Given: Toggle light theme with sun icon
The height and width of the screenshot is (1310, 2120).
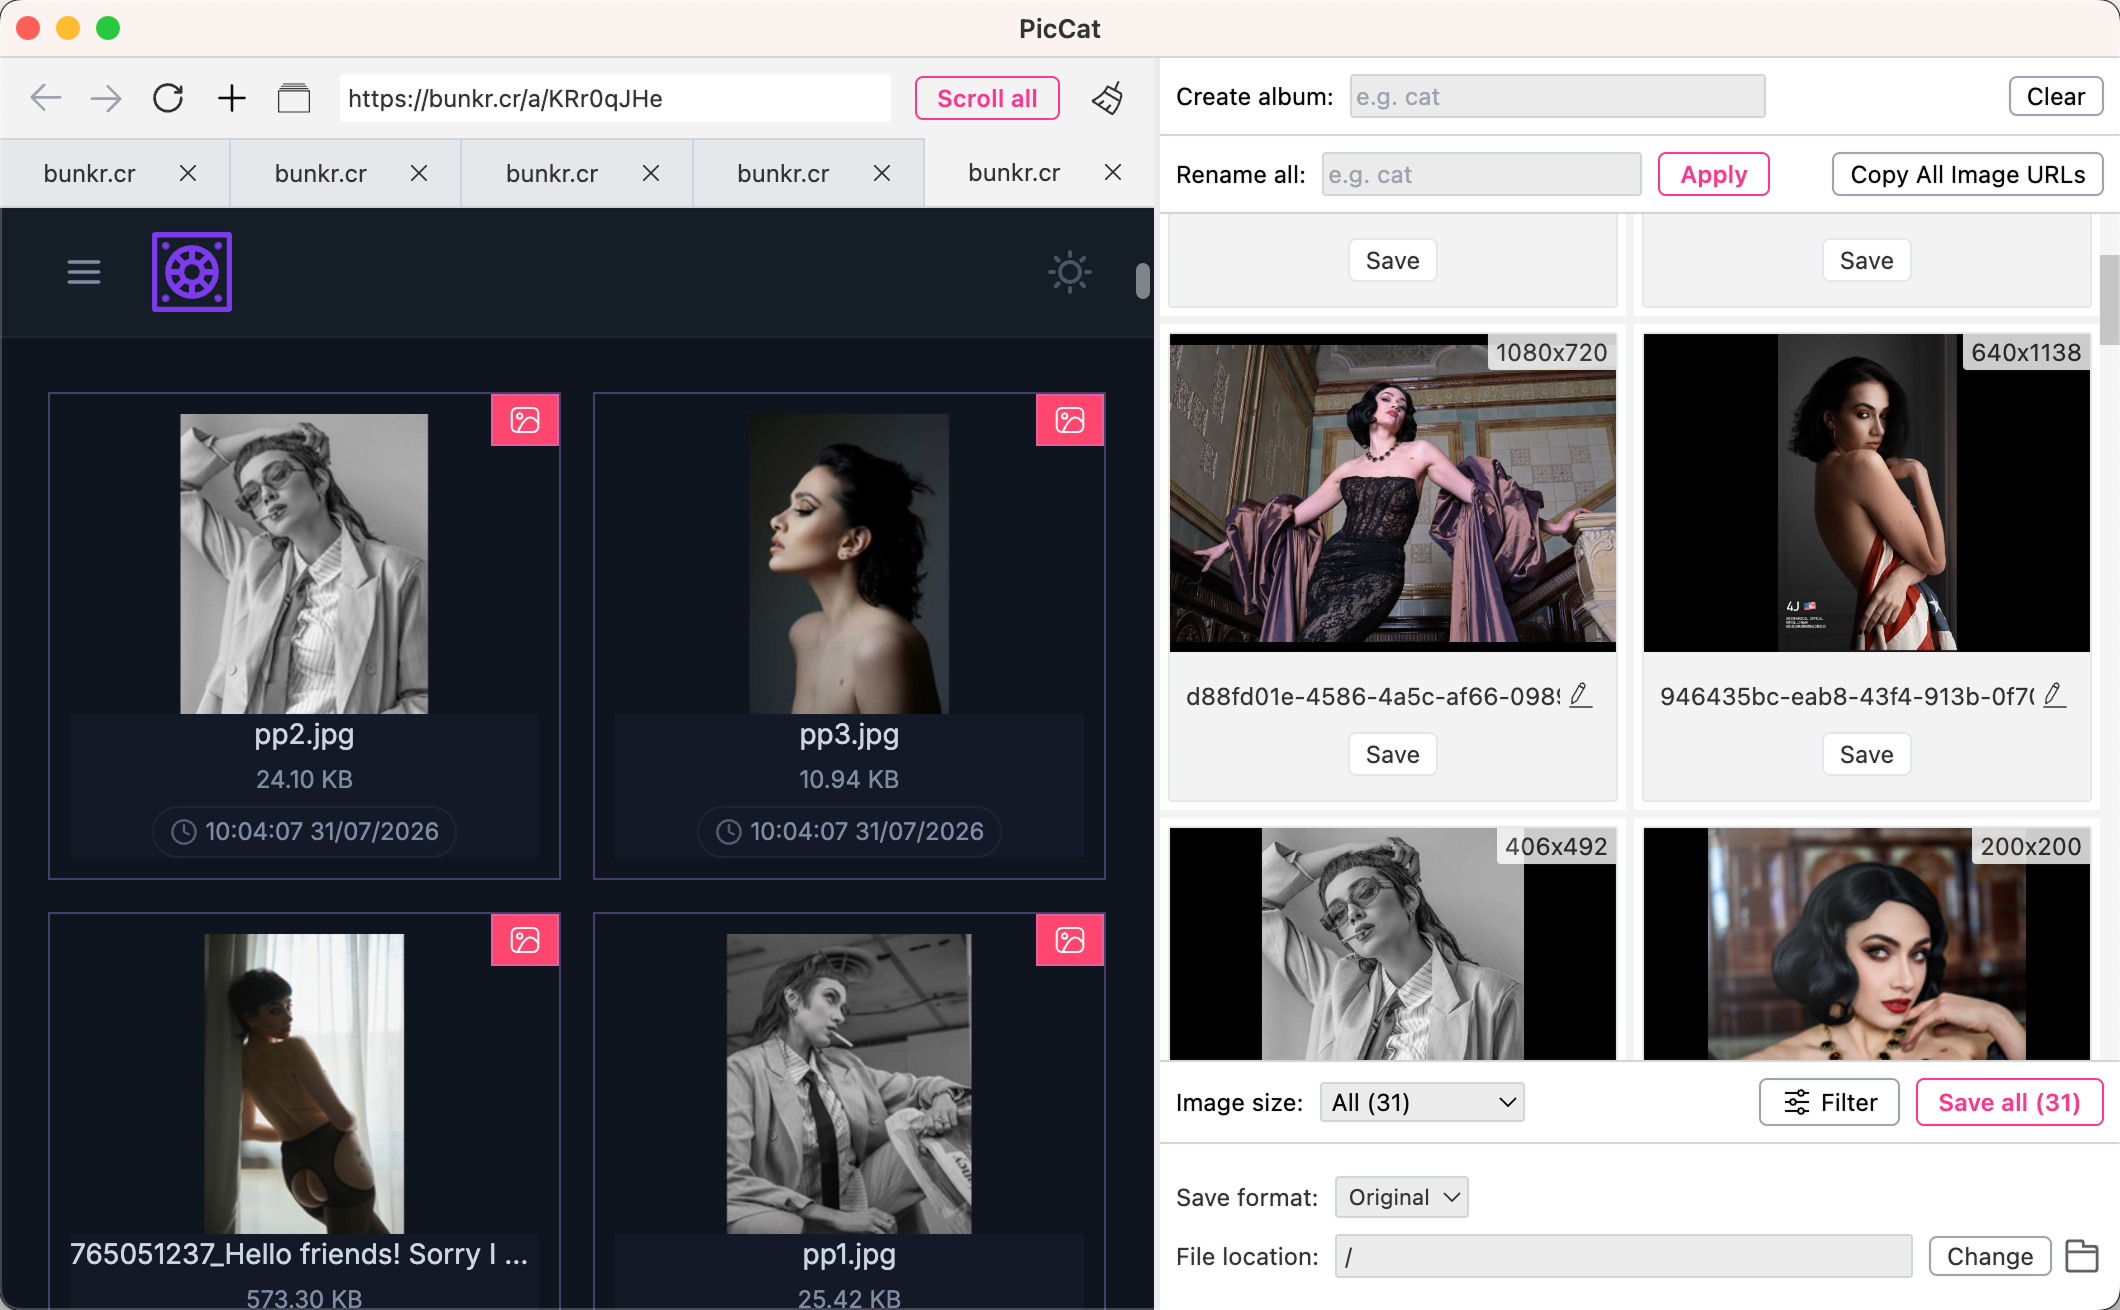Looking at the screenshot, I should pos(1070,272).
